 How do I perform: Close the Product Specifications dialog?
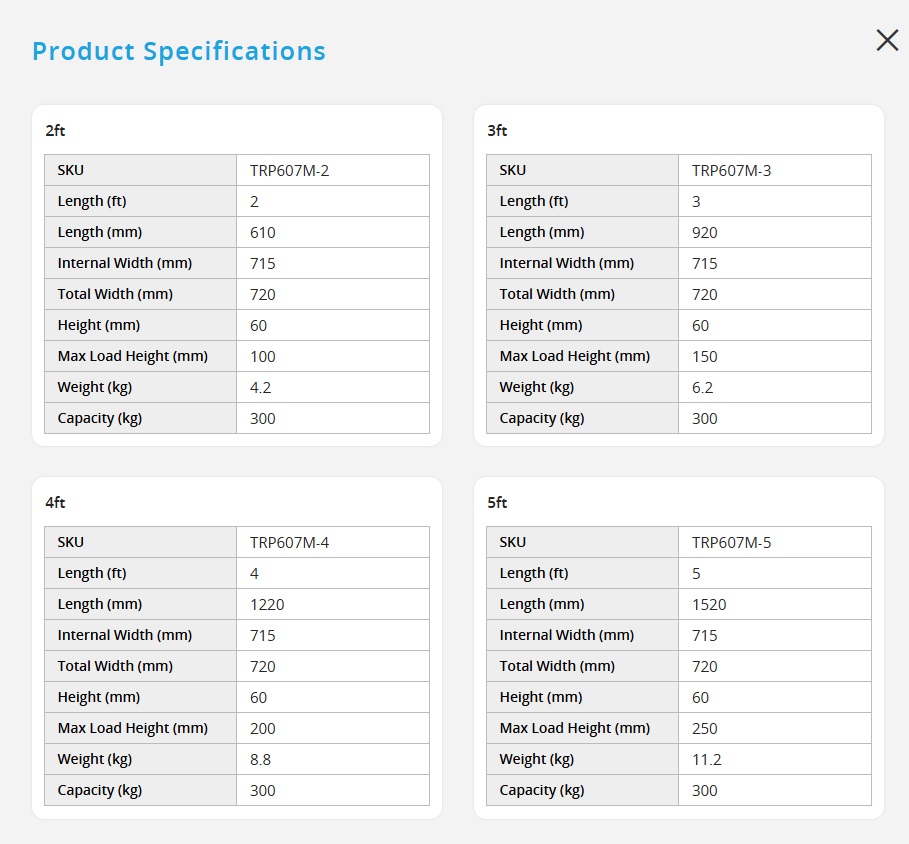(x=887, y=41)
